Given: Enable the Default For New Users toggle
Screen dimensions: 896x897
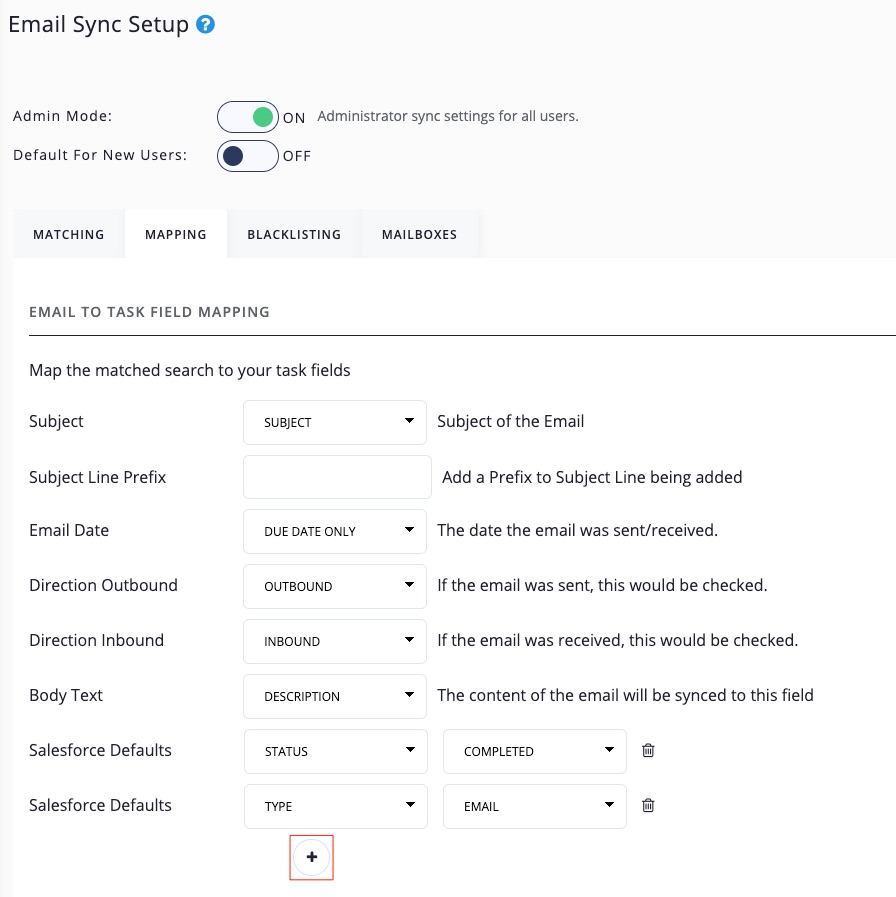Looking at the screenshot, I should coord(247,156).
